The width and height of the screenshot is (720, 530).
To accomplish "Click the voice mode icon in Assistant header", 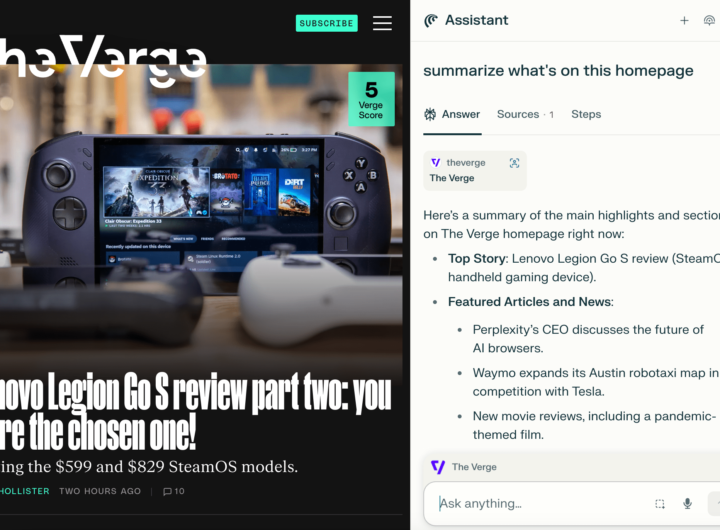I will (x=709, y=21).
